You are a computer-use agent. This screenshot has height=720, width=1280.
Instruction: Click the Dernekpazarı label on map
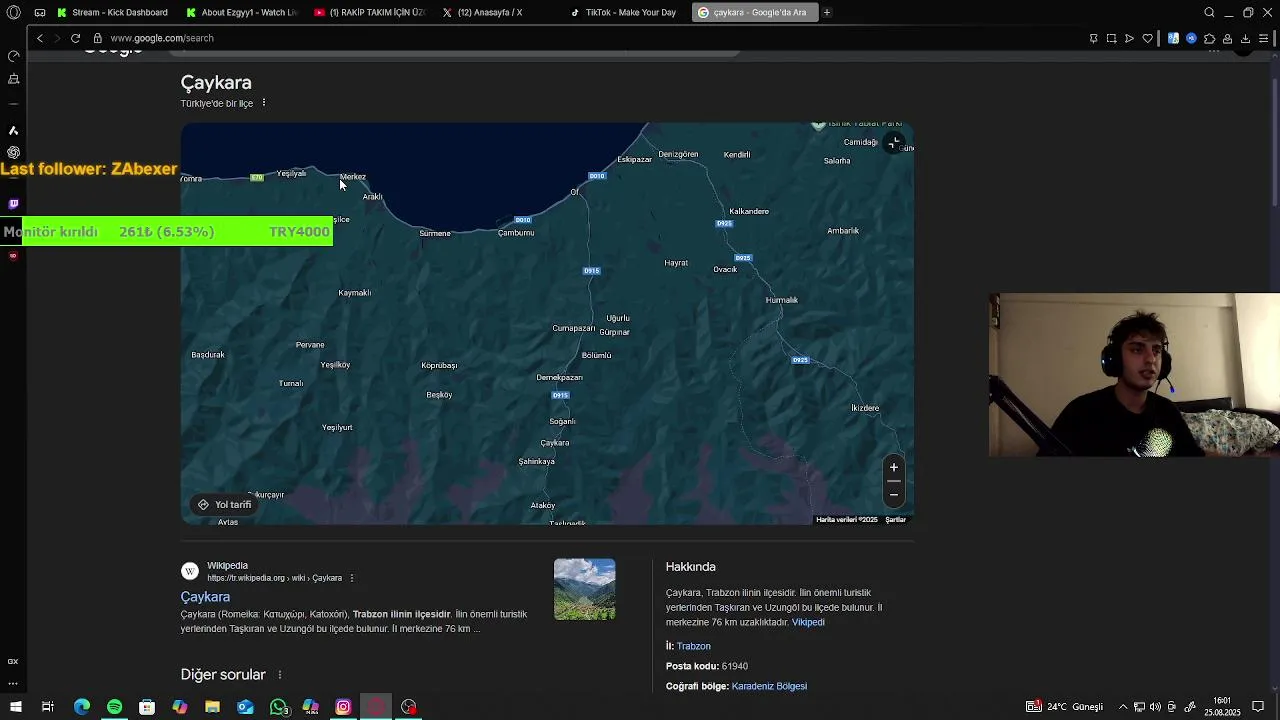coord(559,378)
